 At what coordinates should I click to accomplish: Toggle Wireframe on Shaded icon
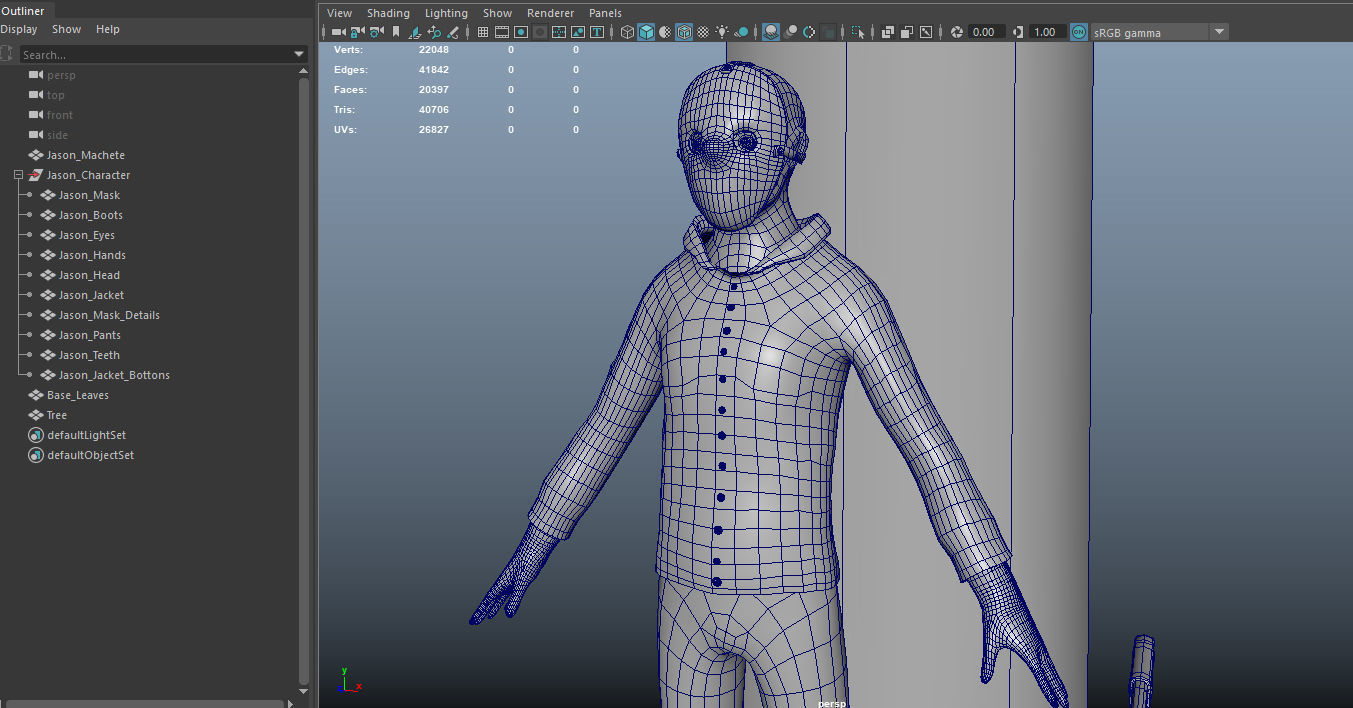[x=684, y=32]
